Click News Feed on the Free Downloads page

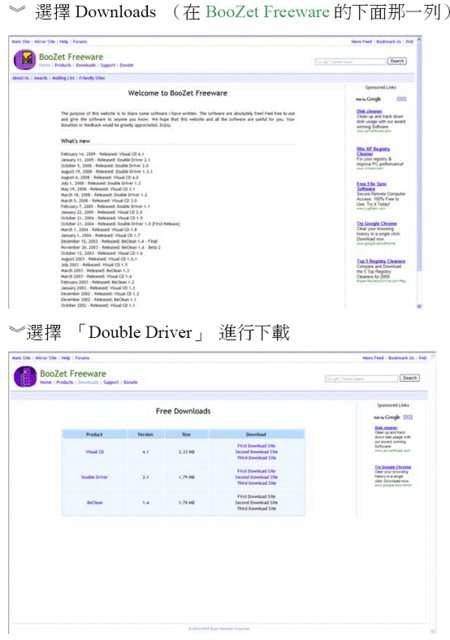click(373, 358)
